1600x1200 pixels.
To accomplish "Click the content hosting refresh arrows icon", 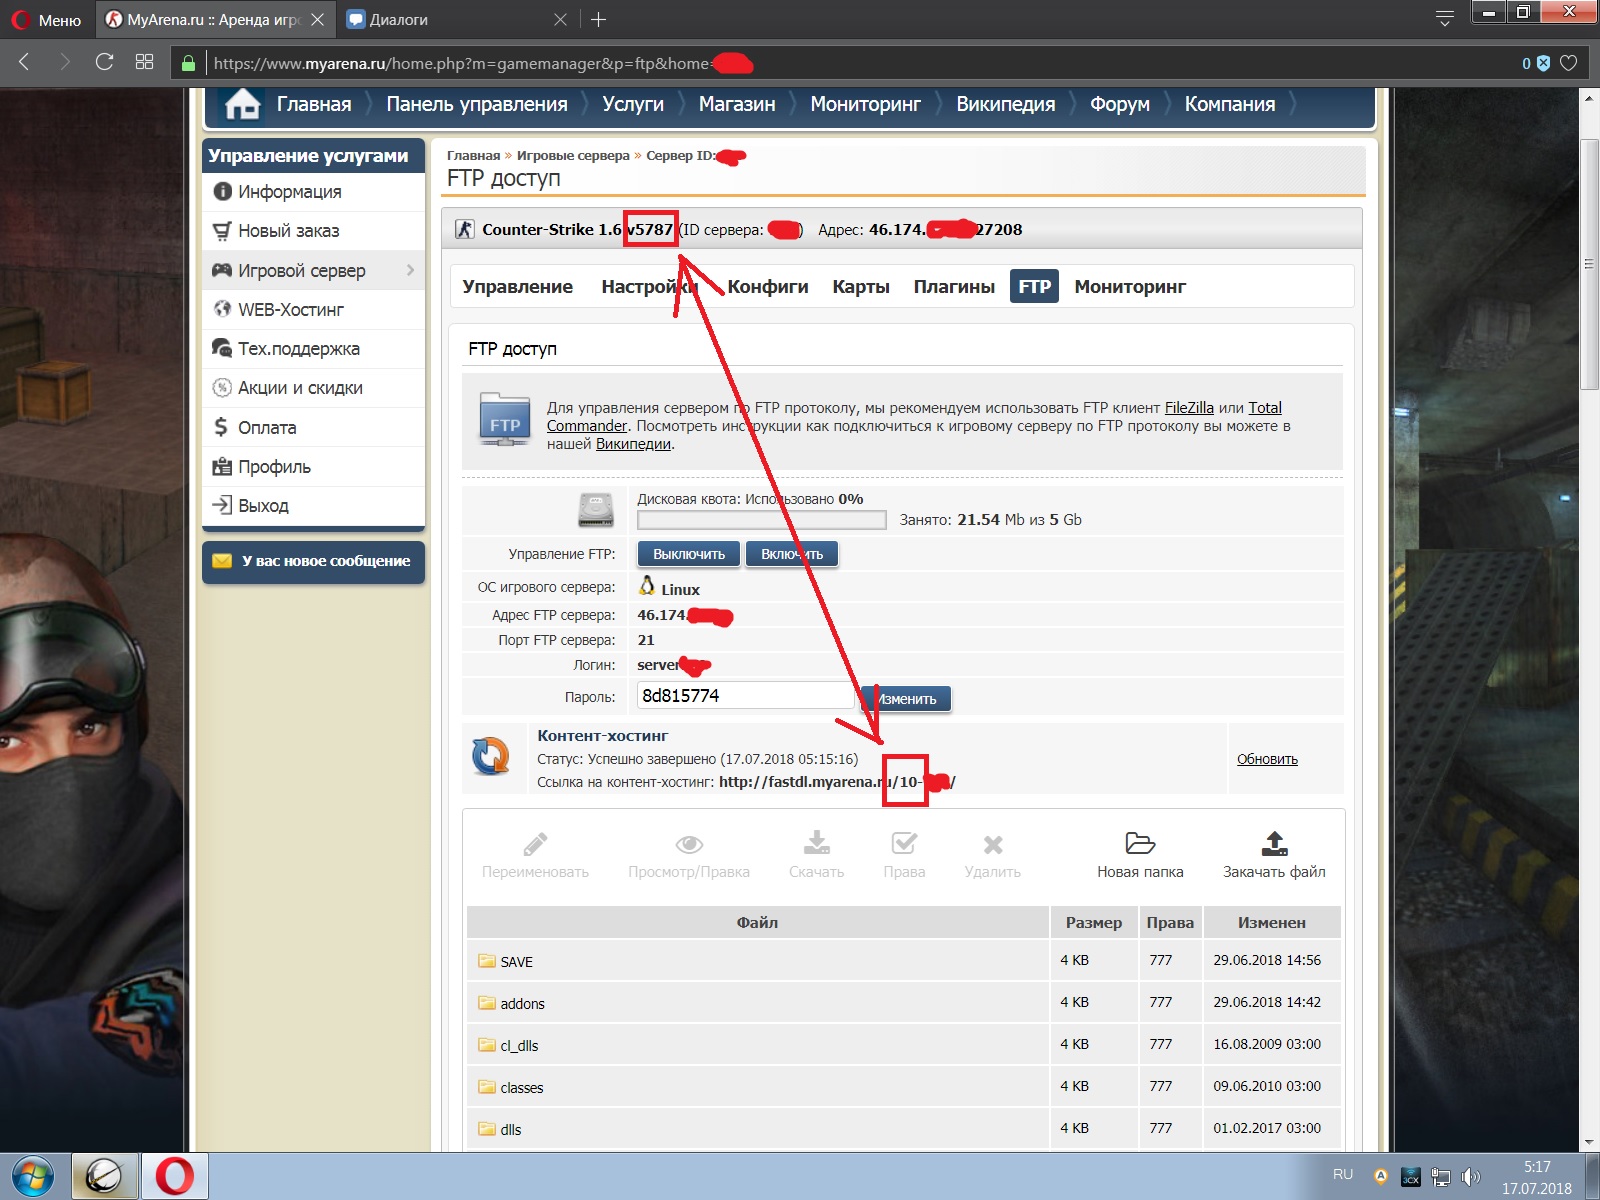I will [x=491, y=756].
